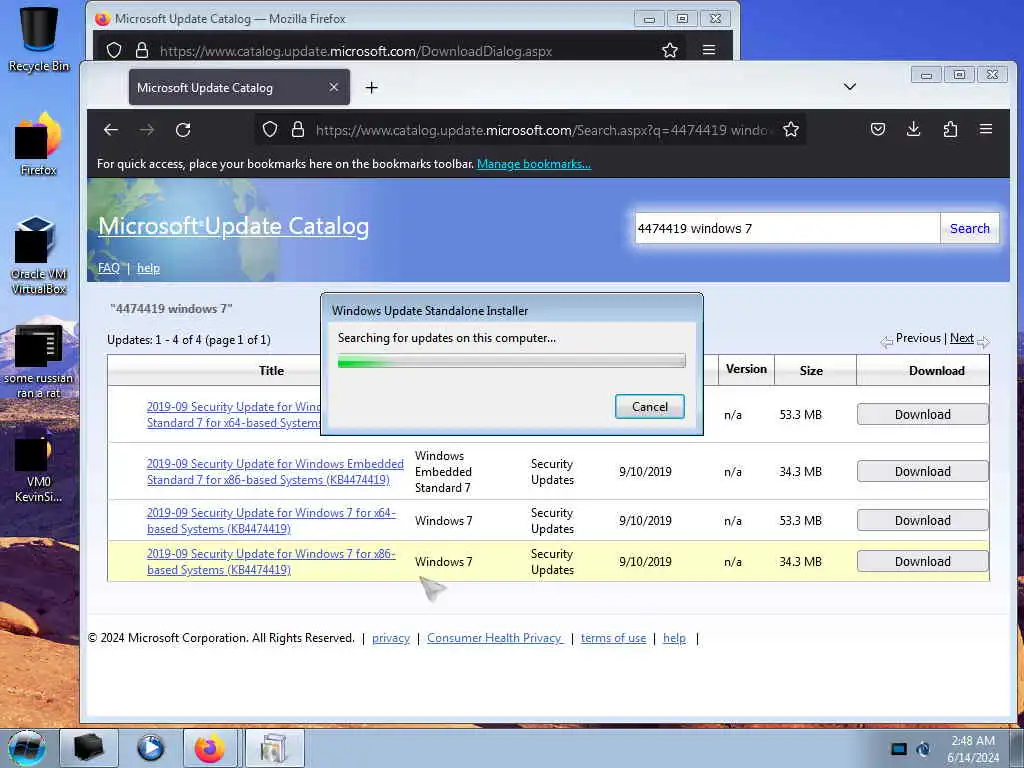Image resolution: width=1024 pixels, height=768 pixels.
Task: Reload the Update Catalog search page
Action: click(x=183, y=130)
